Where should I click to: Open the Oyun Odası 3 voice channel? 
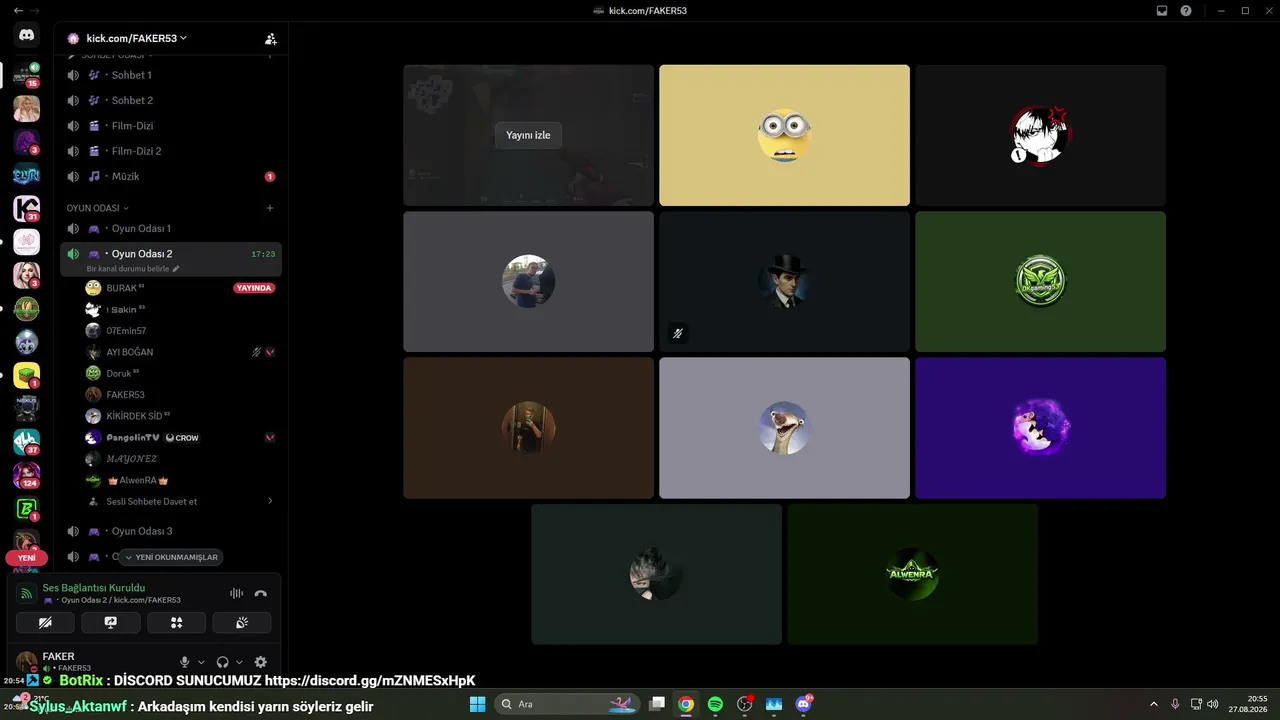170,531
